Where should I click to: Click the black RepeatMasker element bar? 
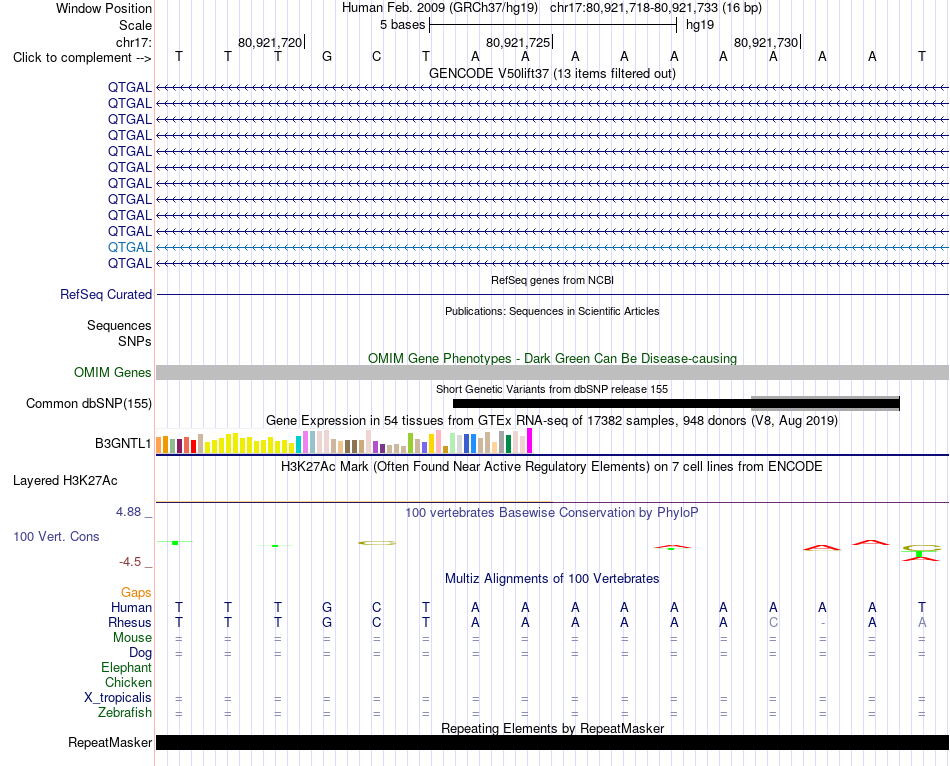552,742
